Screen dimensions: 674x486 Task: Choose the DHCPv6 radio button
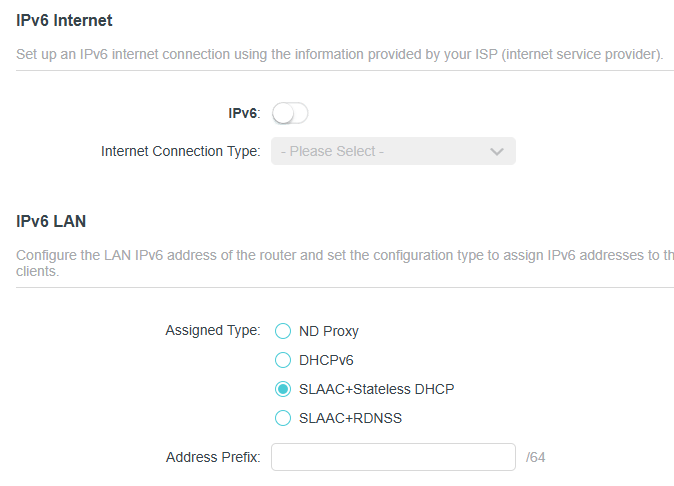pos(283,360)
